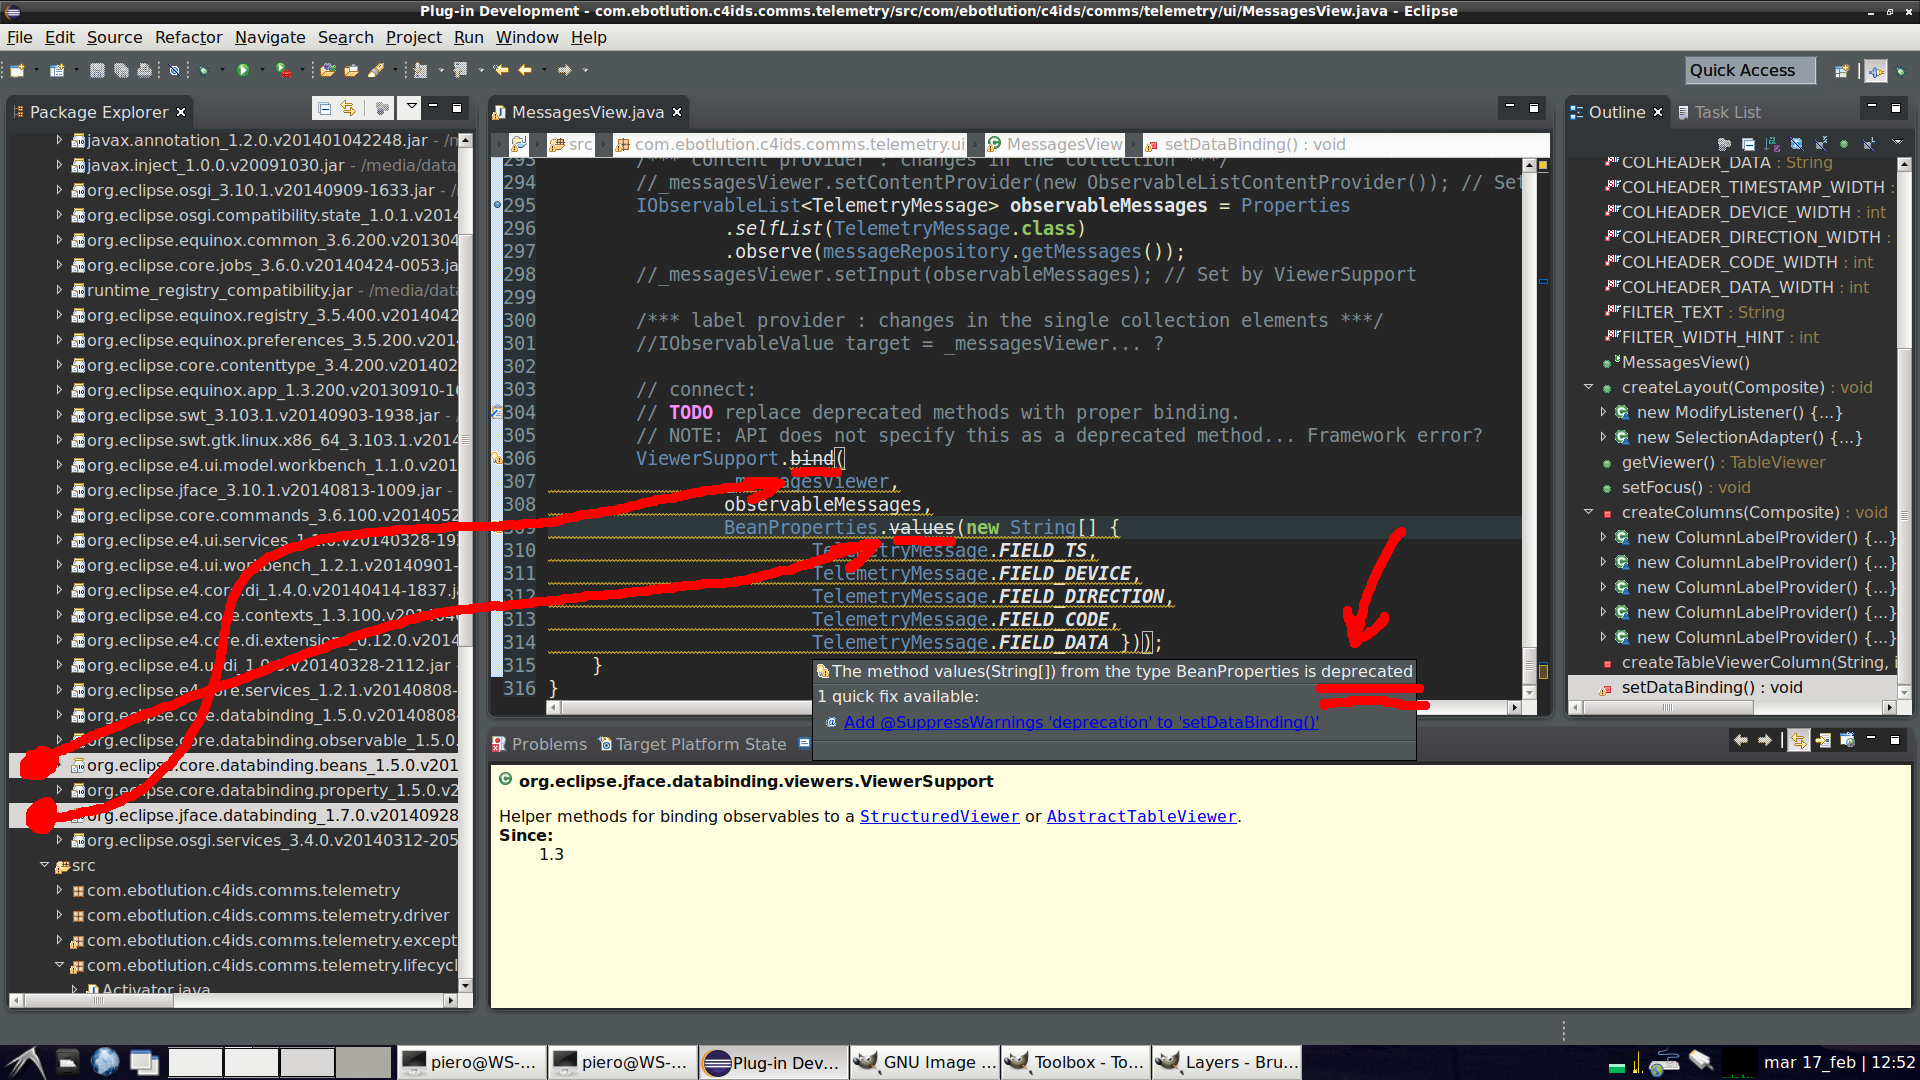Image resolution: width=1920 pixels, height=1080 pixels.
Task: Click Back navigation arrow in main toolbar
Action: 524,70
